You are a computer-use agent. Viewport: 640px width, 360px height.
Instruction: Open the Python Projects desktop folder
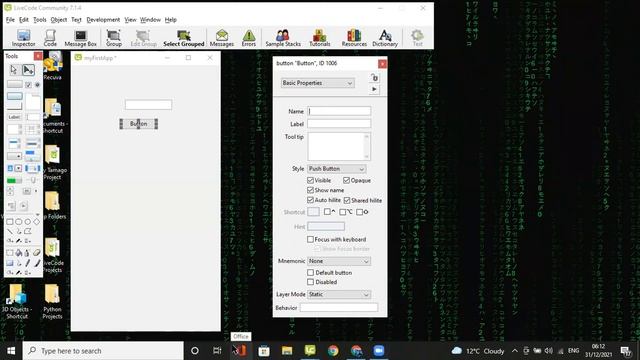[x=52, y=302]
